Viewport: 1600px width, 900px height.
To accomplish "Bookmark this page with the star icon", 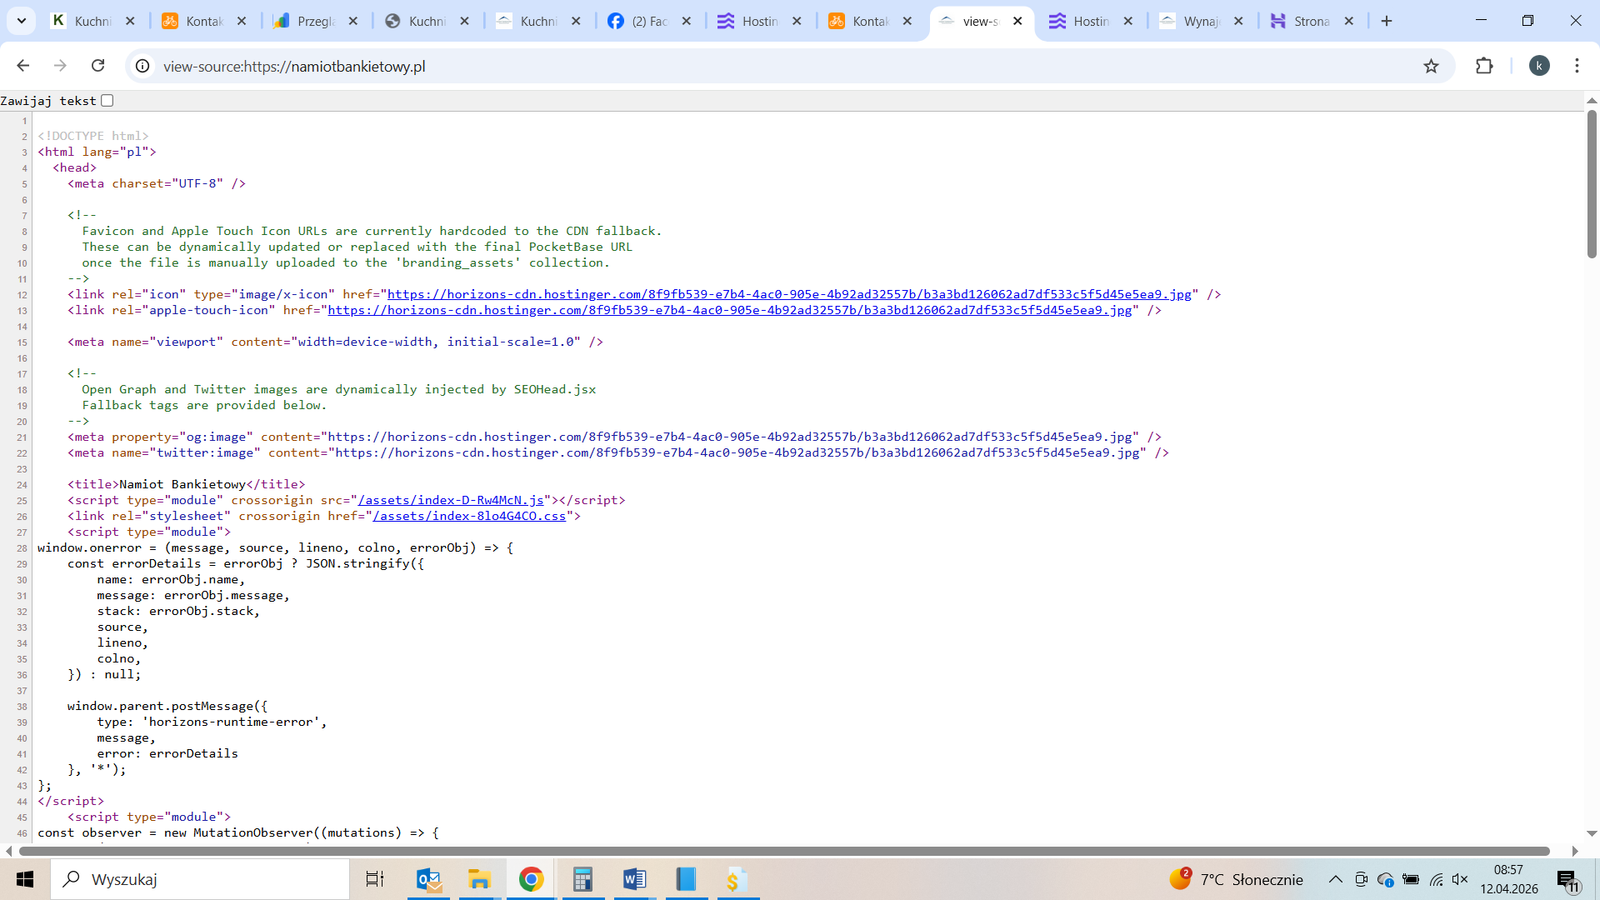I will 1431,66.
